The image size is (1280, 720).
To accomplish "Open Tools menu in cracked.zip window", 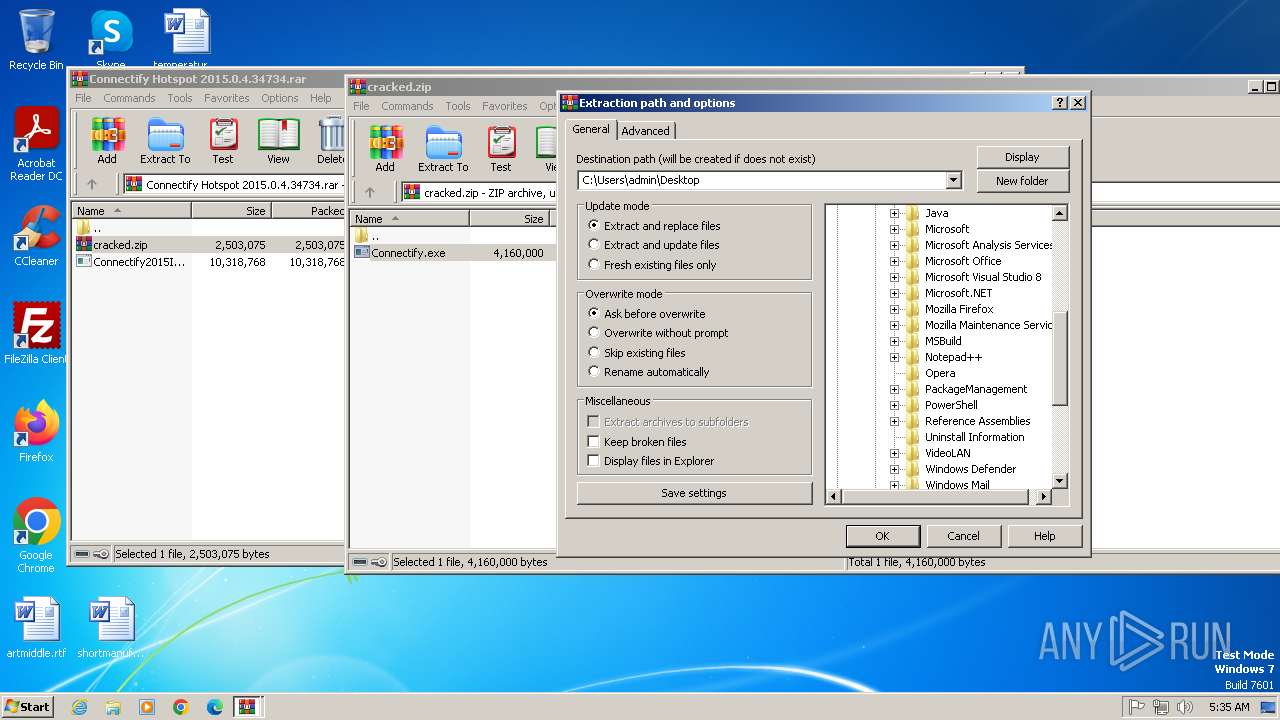I will click(x=458, y=106).
